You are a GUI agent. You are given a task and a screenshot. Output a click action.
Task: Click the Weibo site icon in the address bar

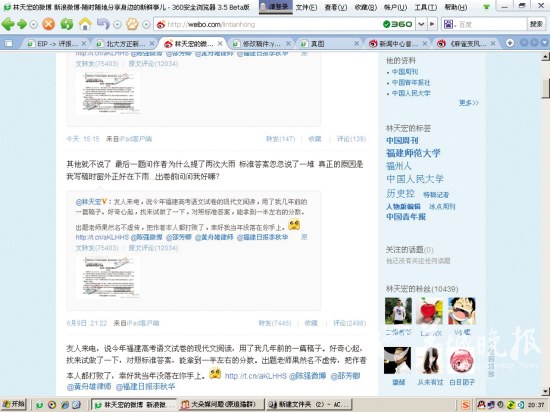coord(161,25)
